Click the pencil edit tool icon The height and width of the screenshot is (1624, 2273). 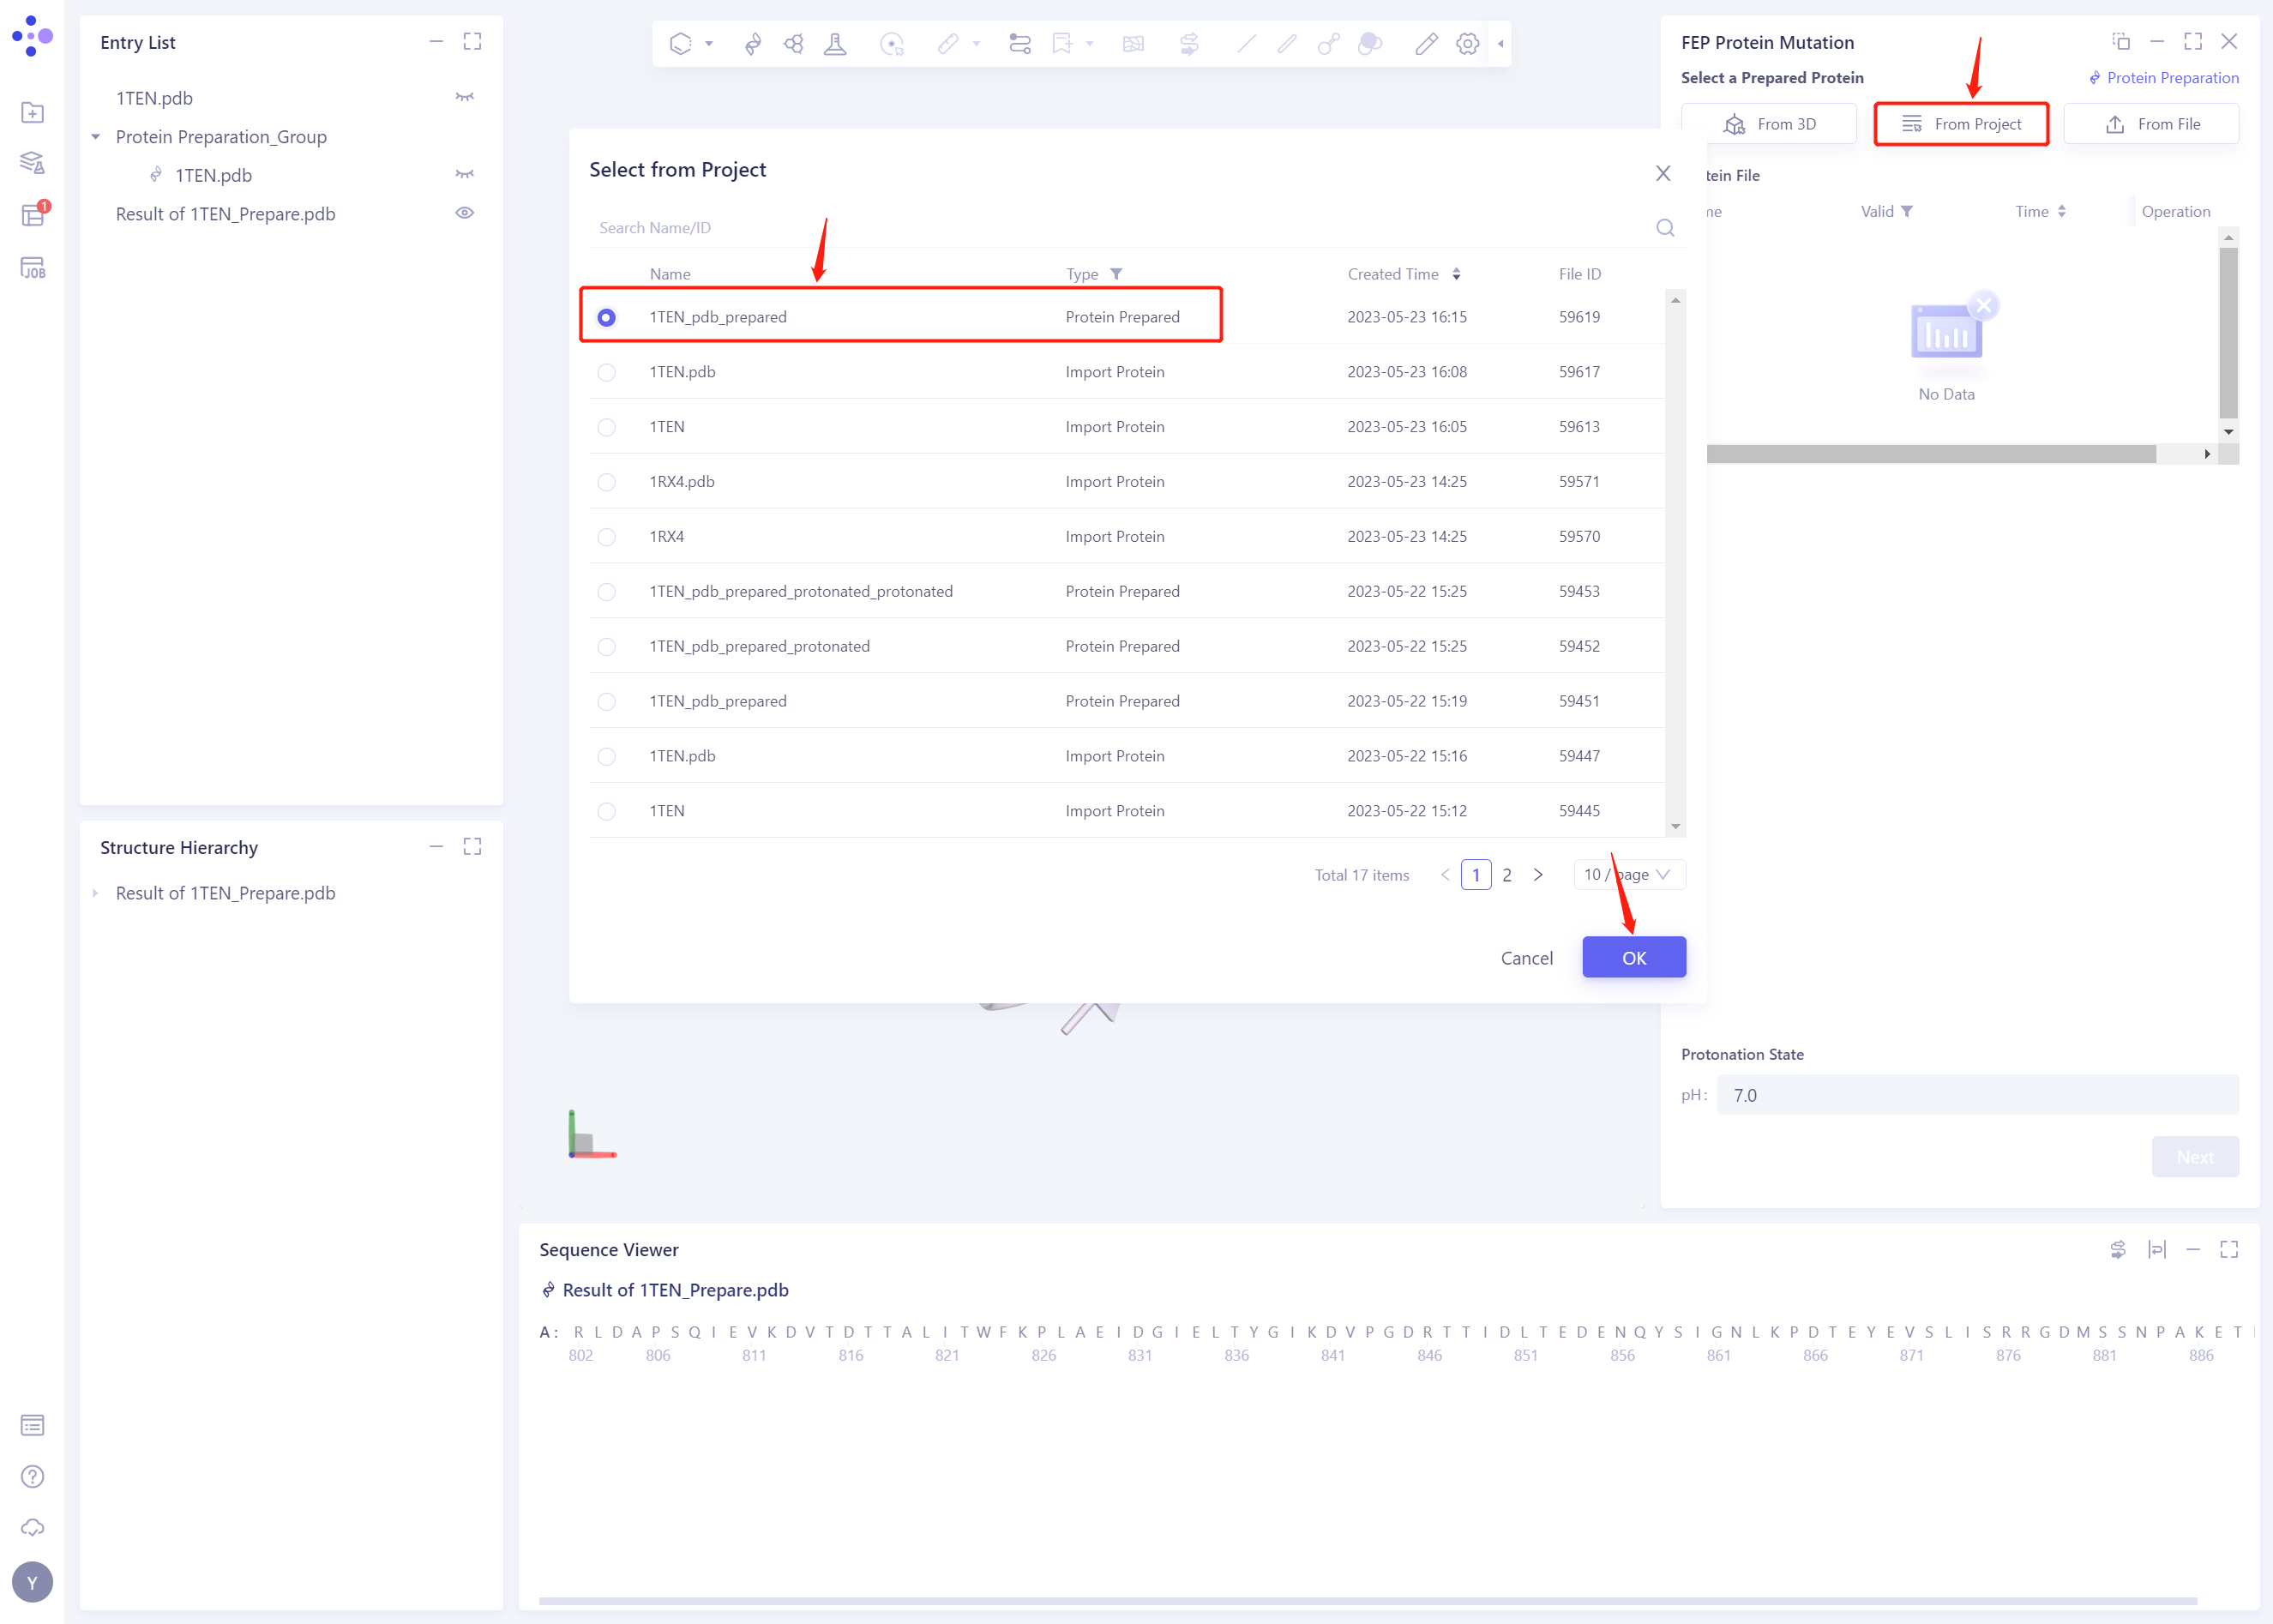[x=1426, y=43]
